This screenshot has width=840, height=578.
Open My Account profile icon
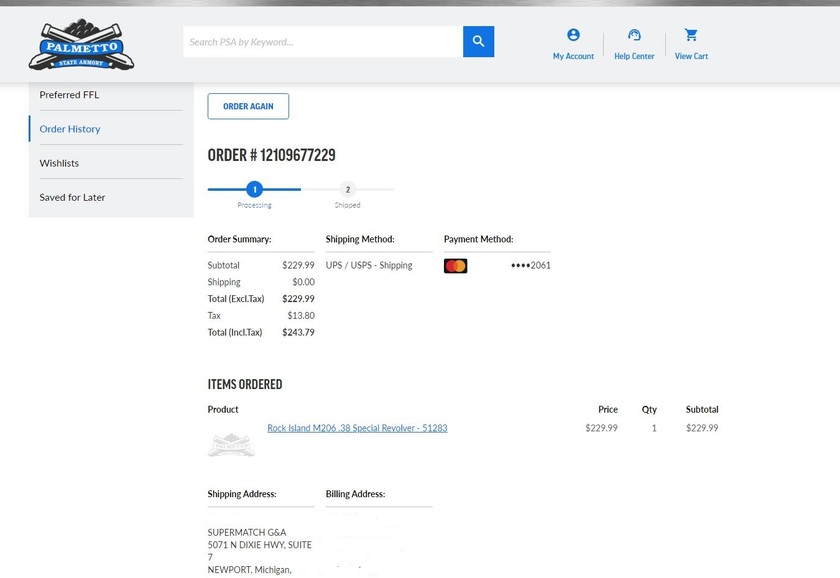coord(573,35)
